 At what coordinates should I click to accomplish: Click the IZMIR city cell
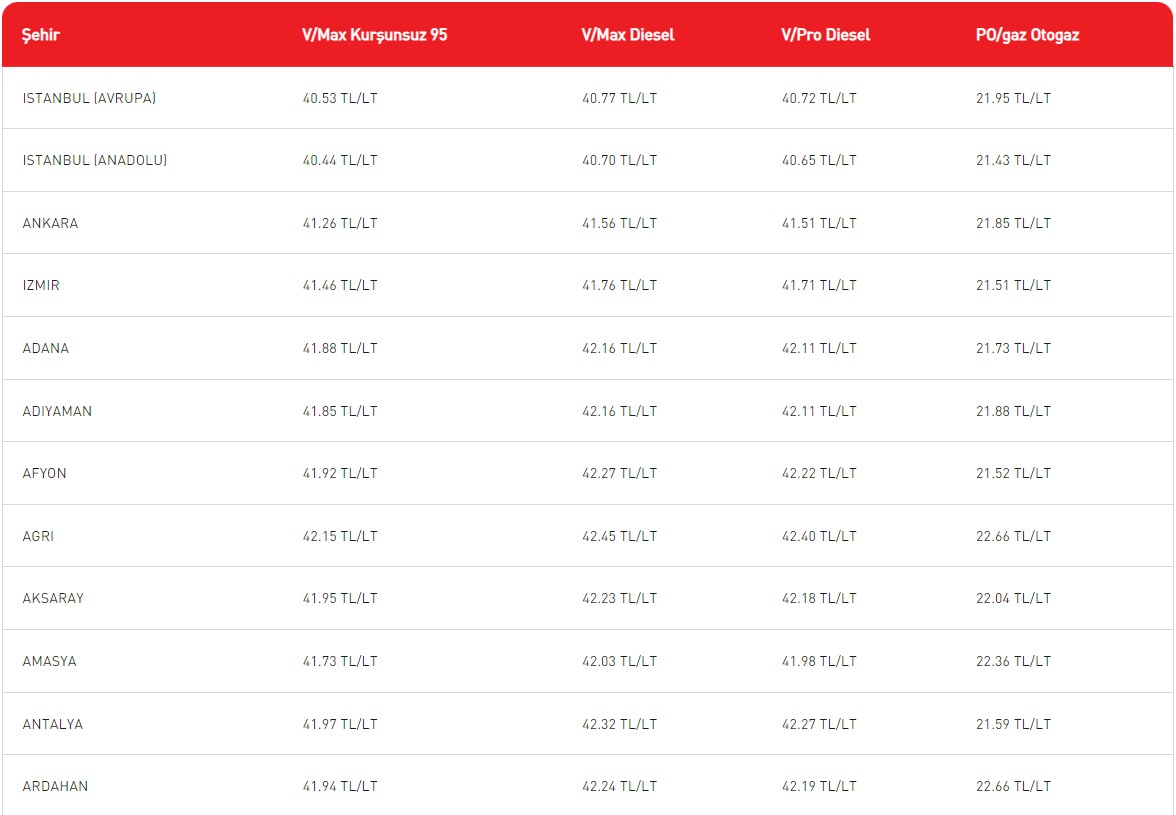tap(41, 286)
